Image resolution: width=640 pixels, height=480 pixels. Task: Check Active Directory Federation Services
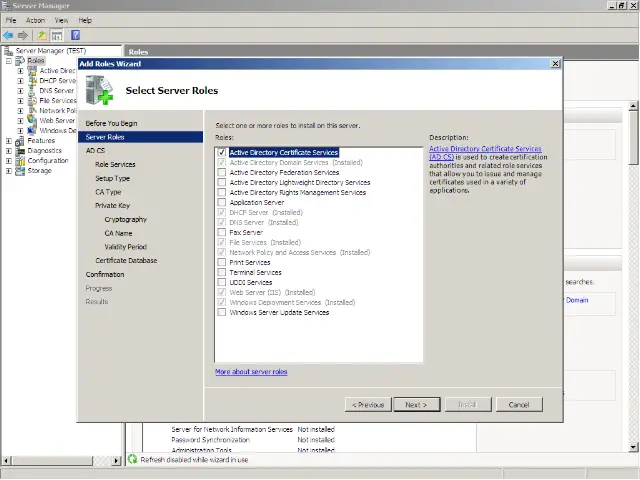pos(222,172)
